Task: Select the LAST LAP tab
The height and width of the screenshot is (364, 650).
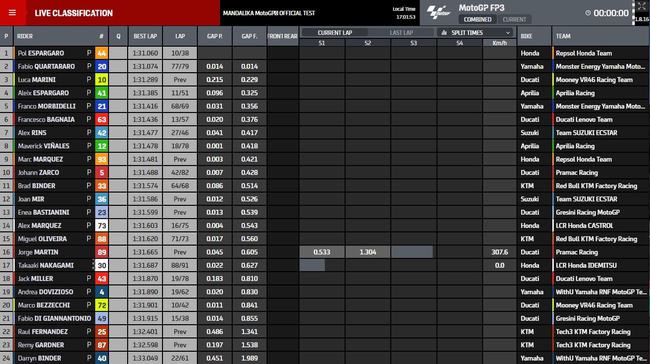Action: tap(401, 32)
